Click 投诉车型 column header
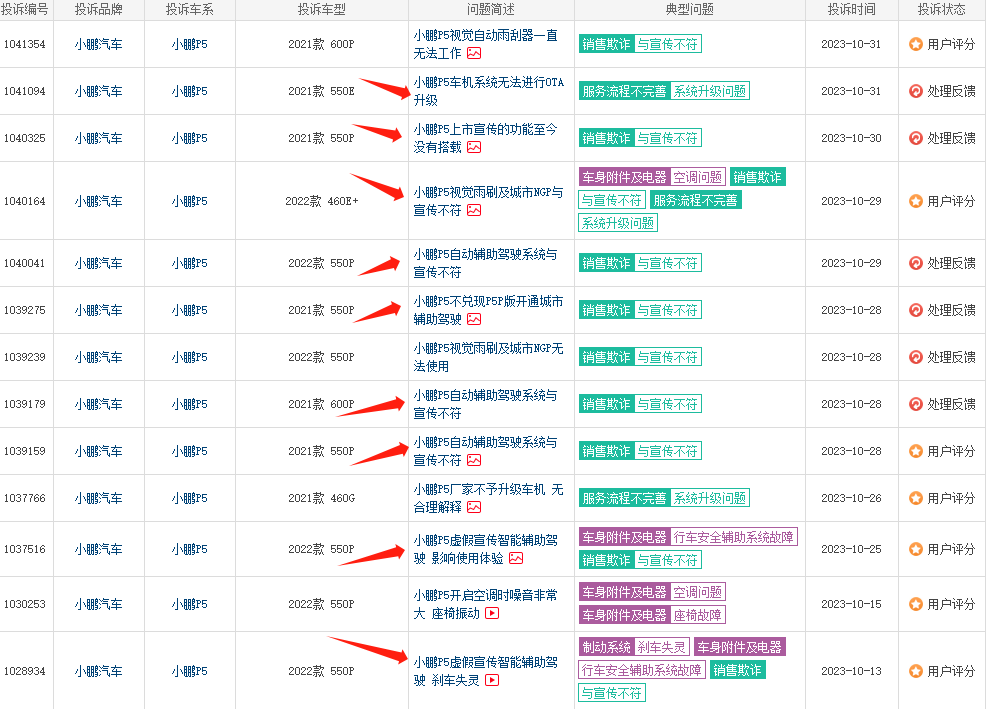 (322, 9)
